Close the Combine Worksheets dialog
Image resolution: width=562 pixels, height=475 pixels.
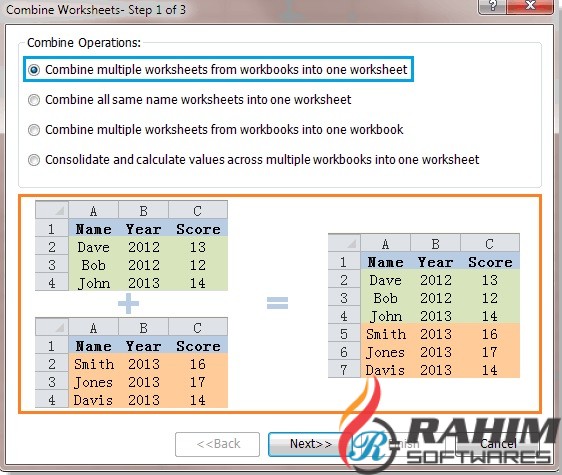[530, 6]
